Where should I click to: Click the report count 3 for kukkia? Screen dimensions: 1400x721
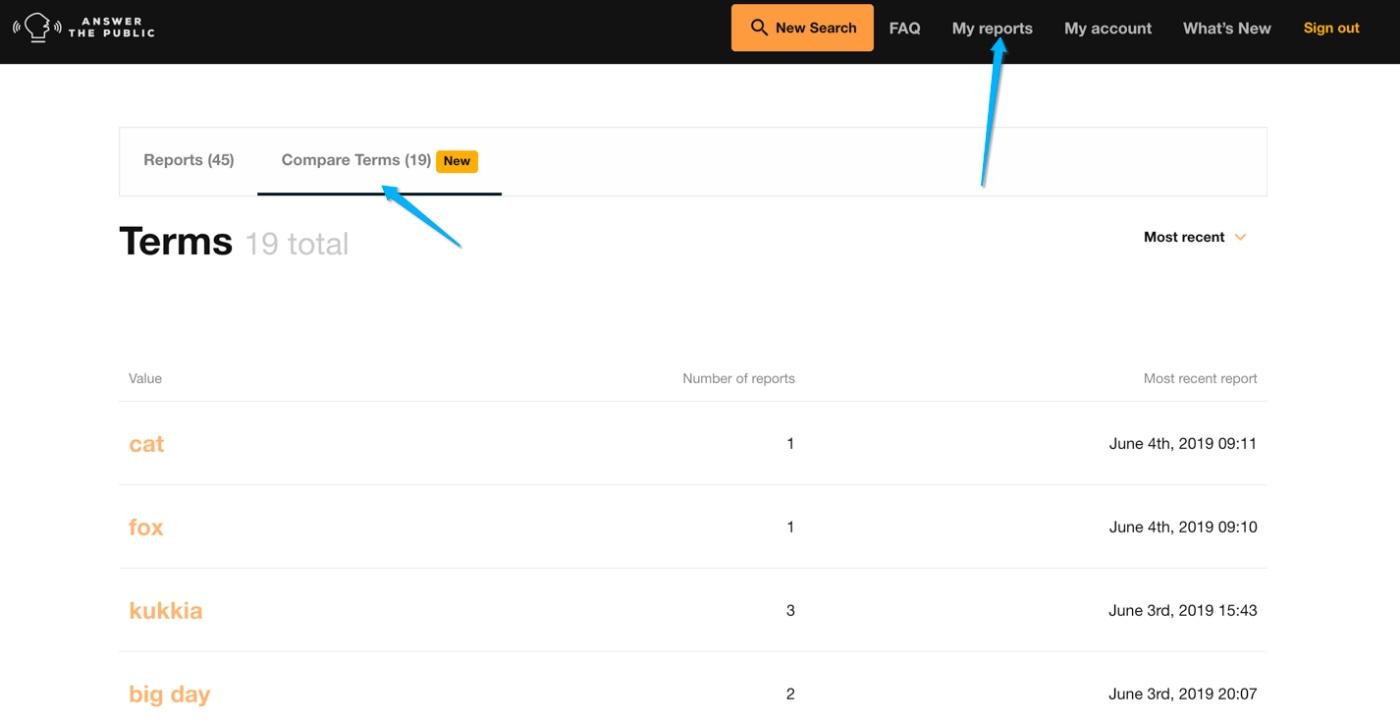(x=790, y=610)
